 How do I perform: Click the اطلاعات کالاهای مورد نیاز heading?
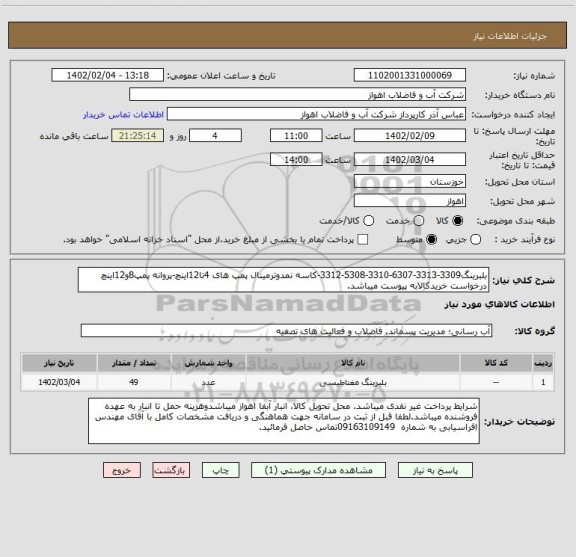pyautogui.click(x=500, y=305)
